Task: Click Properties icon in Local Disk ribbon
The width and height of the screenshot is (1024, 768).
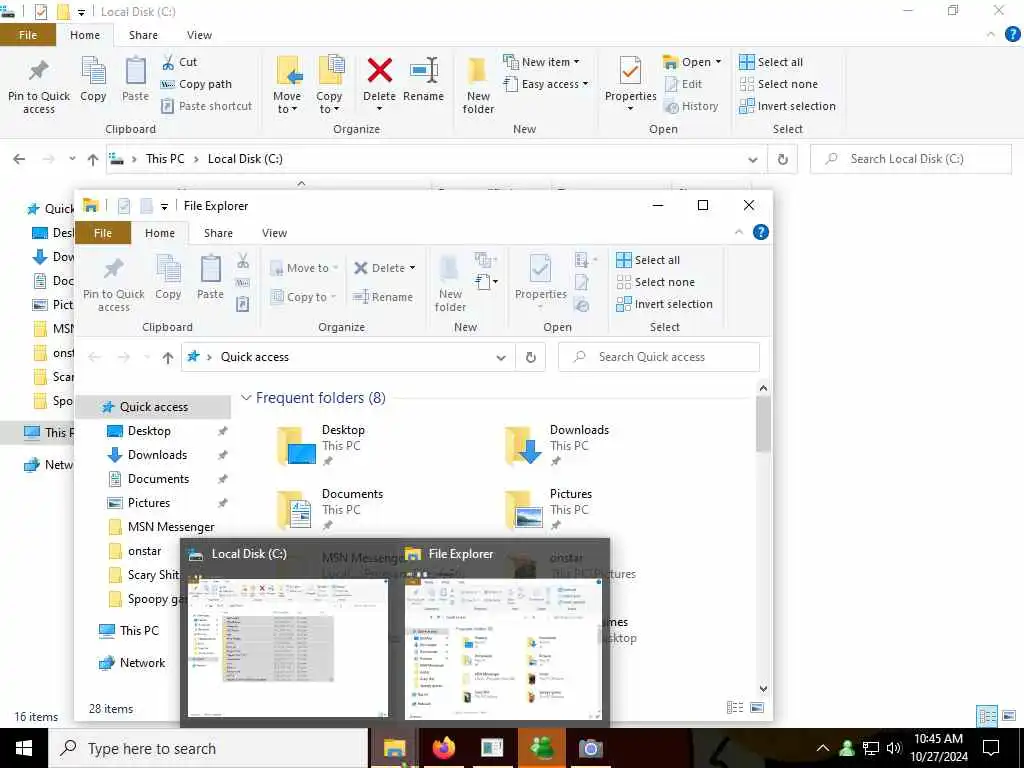Action: click(x=630, y=72)
